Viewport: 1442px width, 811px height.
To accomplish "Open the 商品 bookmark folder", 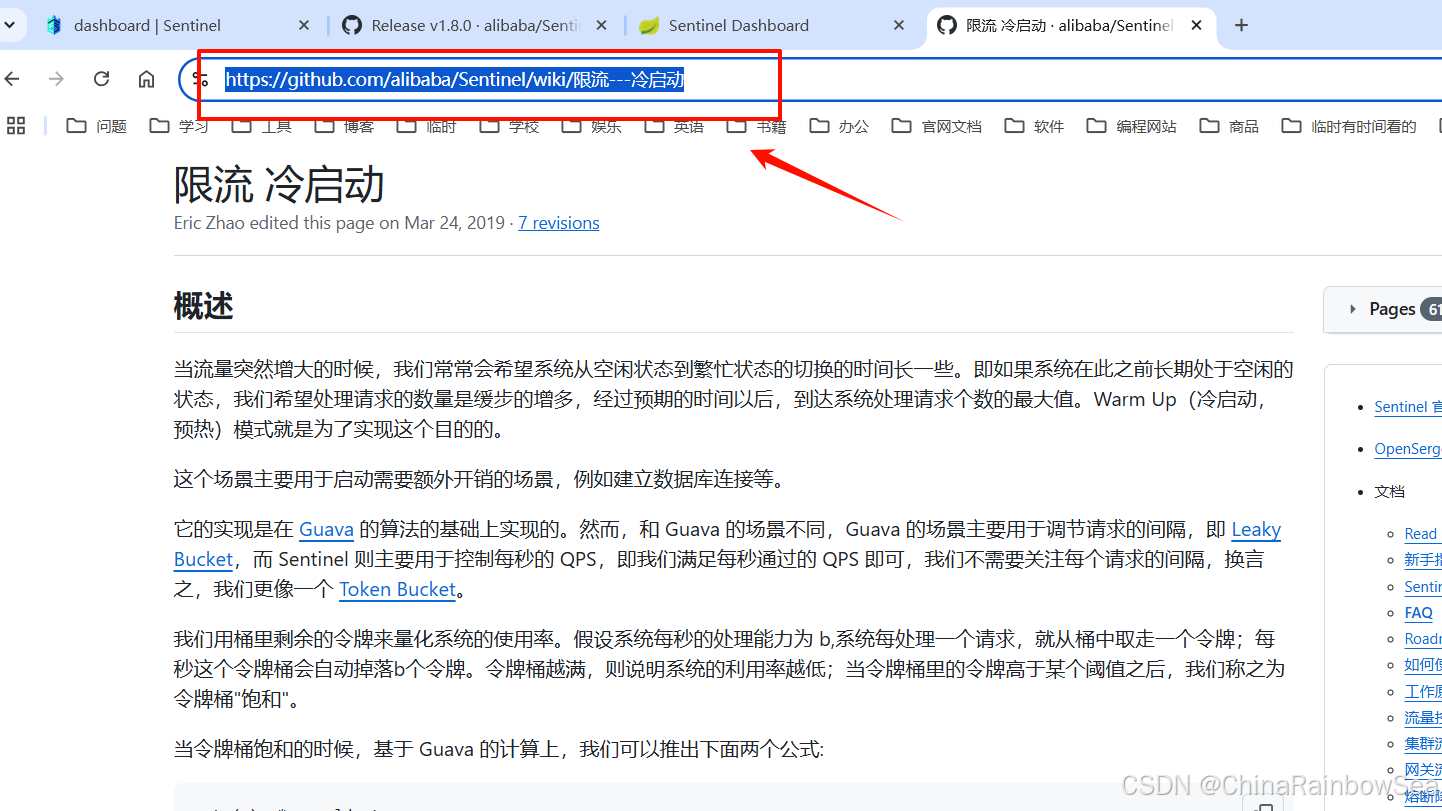I will [x=1230, y=126].
